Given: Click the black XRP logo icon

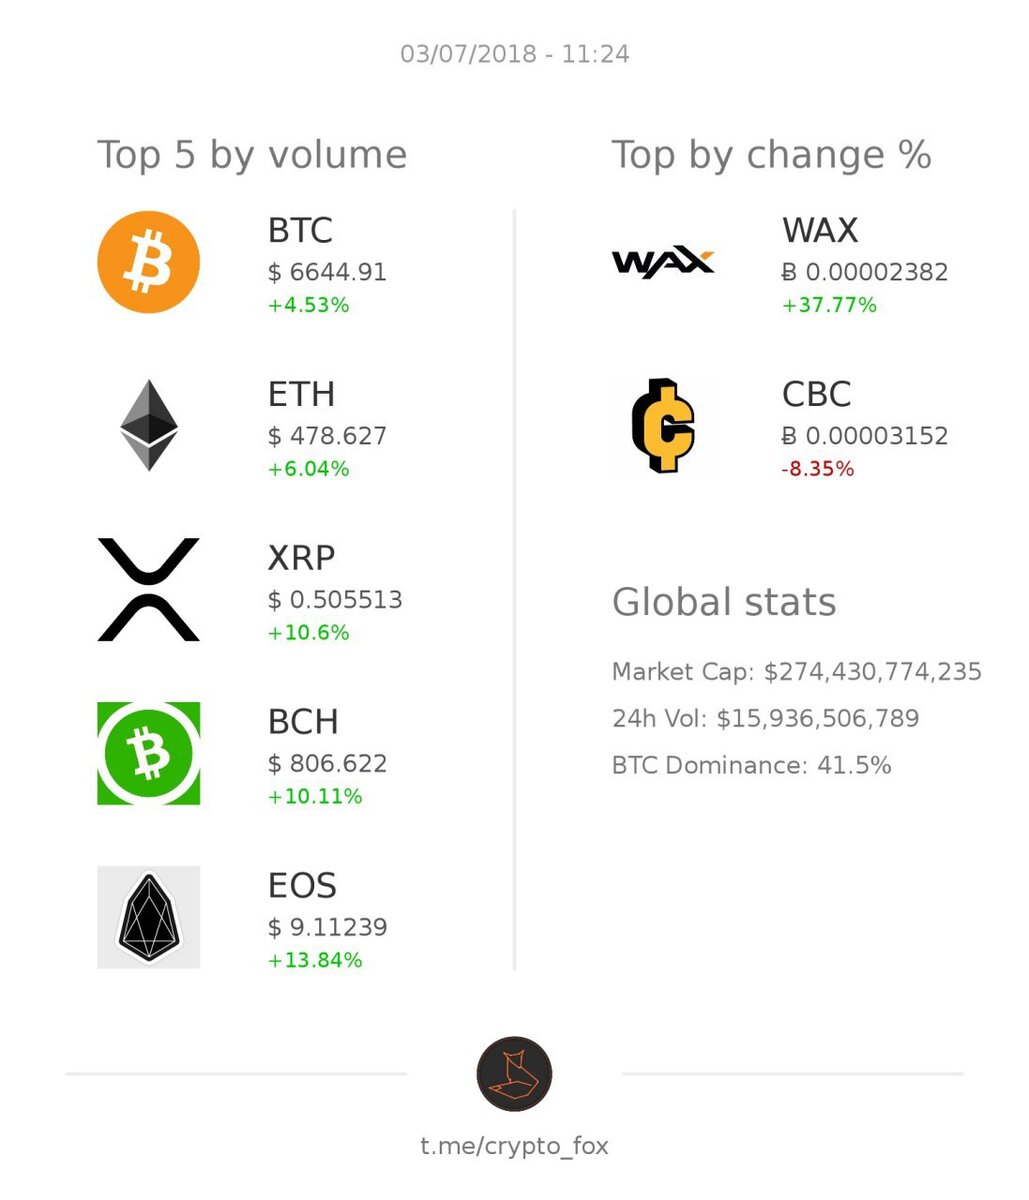Looking at the screenshot, I should click(x=149, y=589).
